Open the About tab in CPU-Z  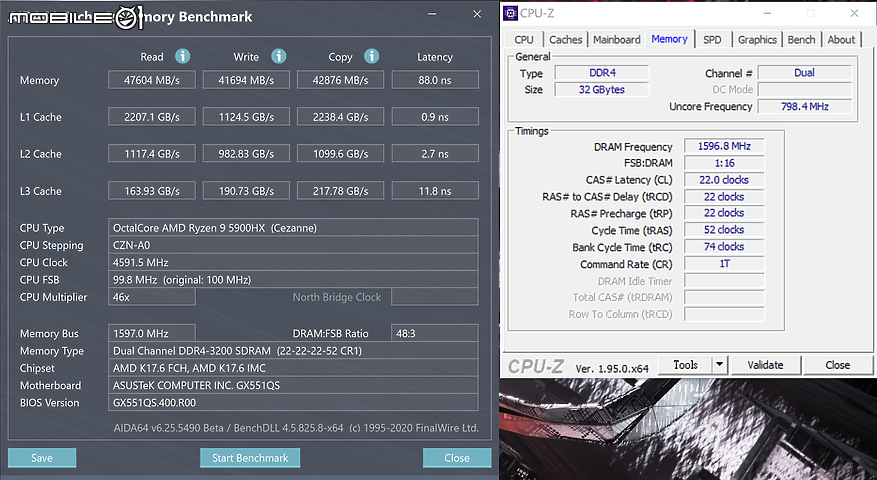(x=841, y=40)
